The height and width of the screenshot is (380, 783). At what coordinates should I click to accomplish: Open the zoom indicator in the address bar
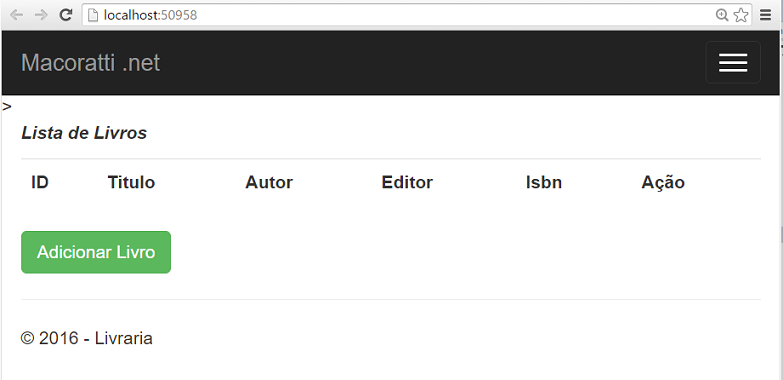722,15
